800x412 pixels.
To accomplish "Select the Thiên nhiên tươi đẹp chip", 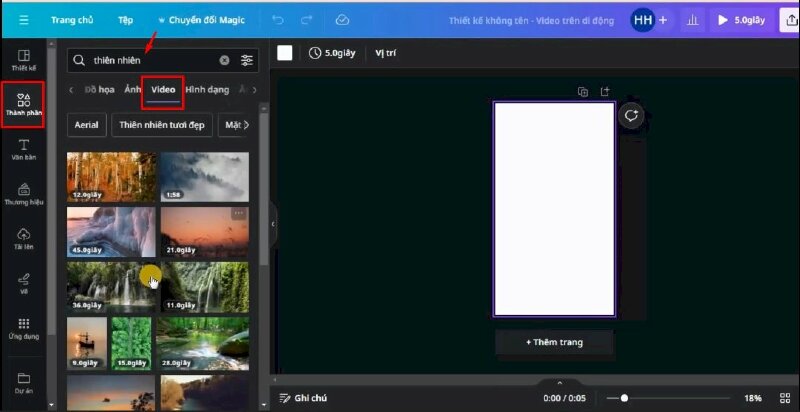I will coord(160,125).
